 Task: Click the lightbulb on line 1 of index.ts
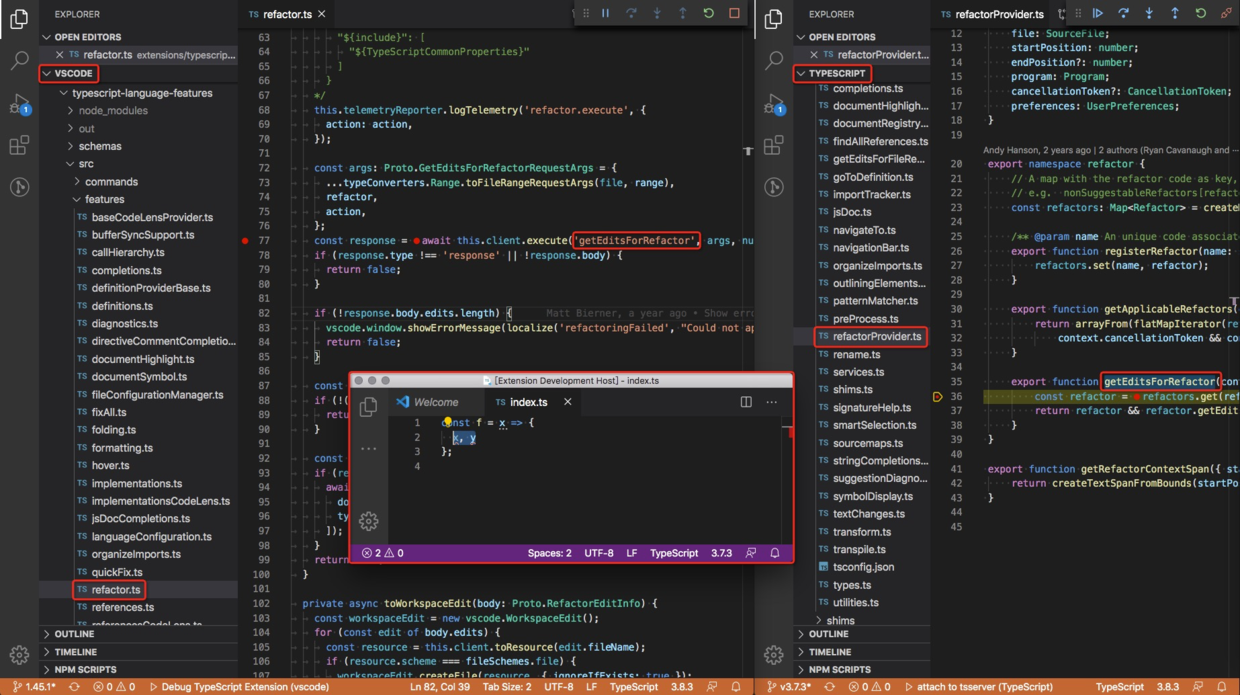coord(447,422)
